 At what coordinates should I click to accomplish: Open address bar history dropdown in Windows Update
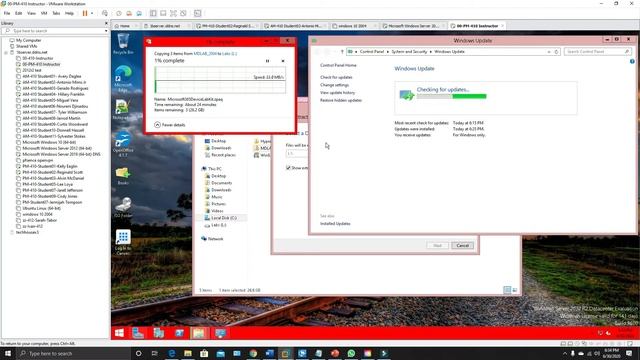tap(549, 52)
